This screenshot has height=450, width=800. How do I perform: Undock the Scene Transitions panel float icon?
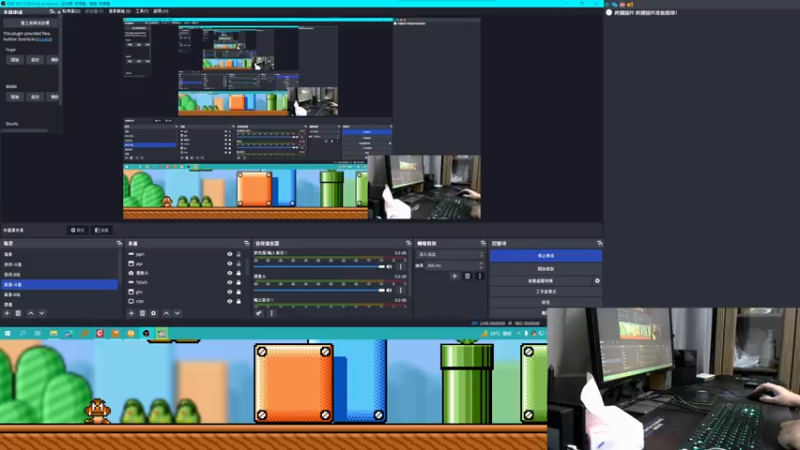coord(483,243)
